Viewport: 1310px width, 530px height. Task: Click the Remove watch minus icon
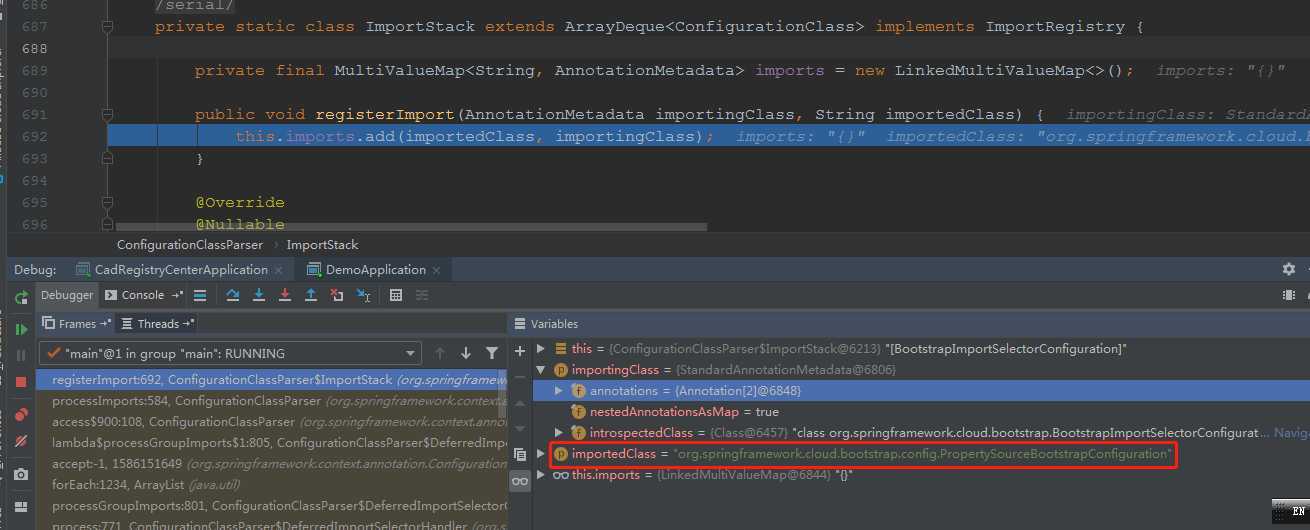point(519,376)
